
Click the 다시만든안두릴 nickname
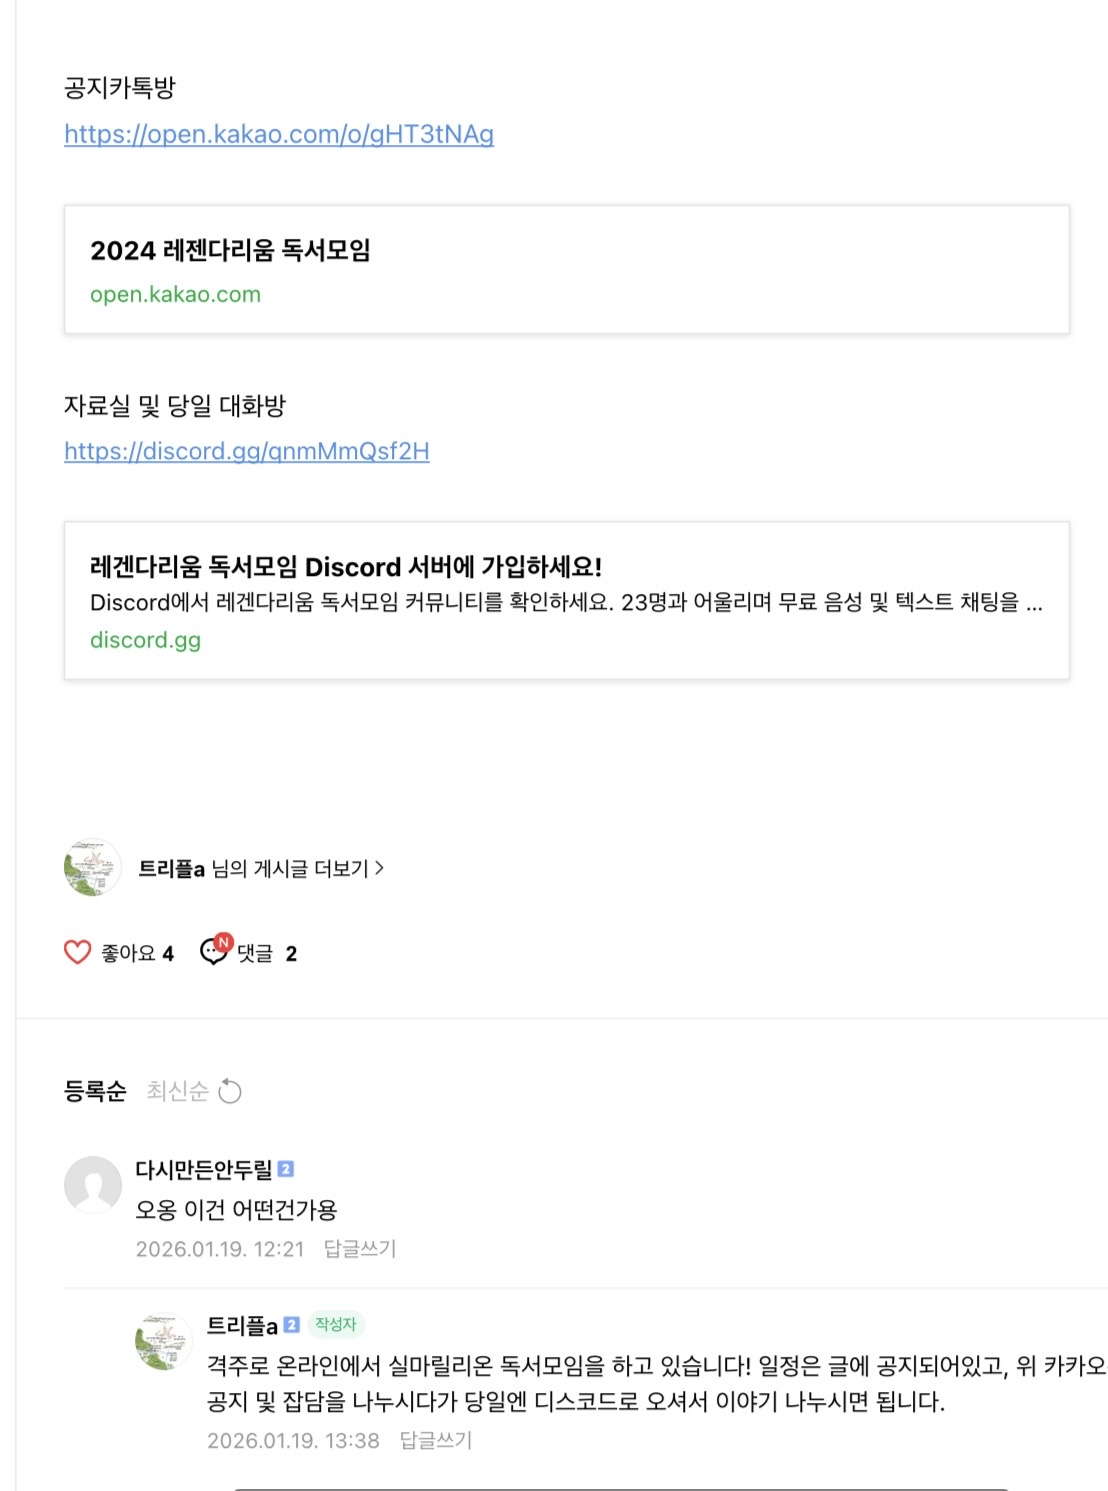204,1169
